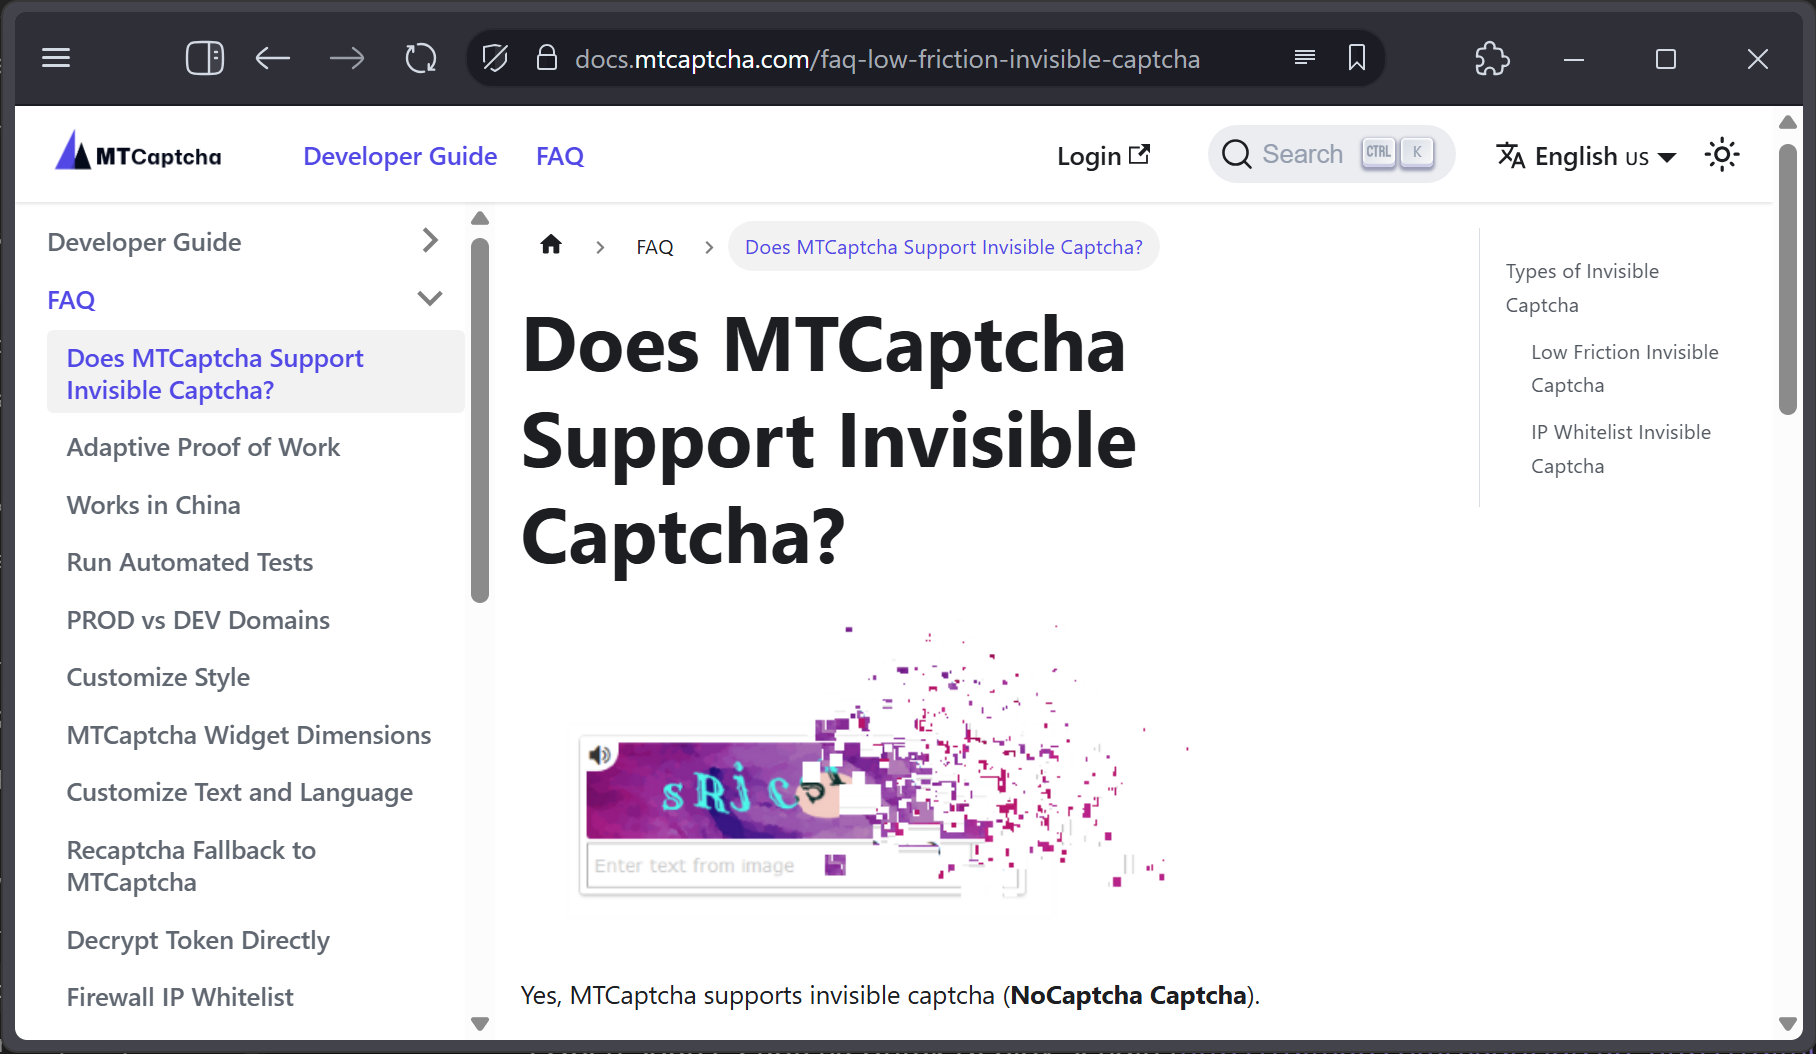1816x1054 pixels.
Task: Jump to Low Friction Invisible Captcha section
Action: tap(1624, 368)
